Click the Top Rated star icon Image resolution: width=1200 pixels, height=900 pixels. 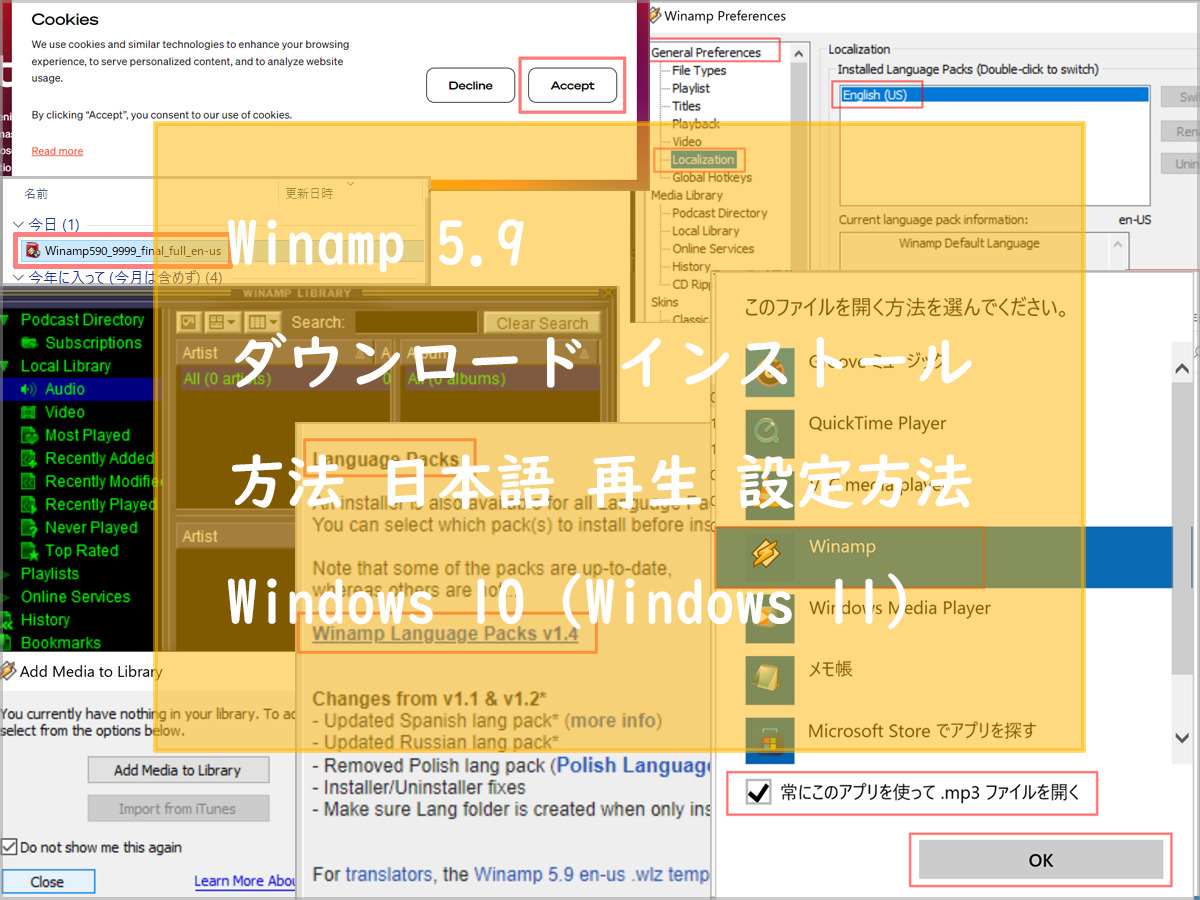click(x=29, y=551)
